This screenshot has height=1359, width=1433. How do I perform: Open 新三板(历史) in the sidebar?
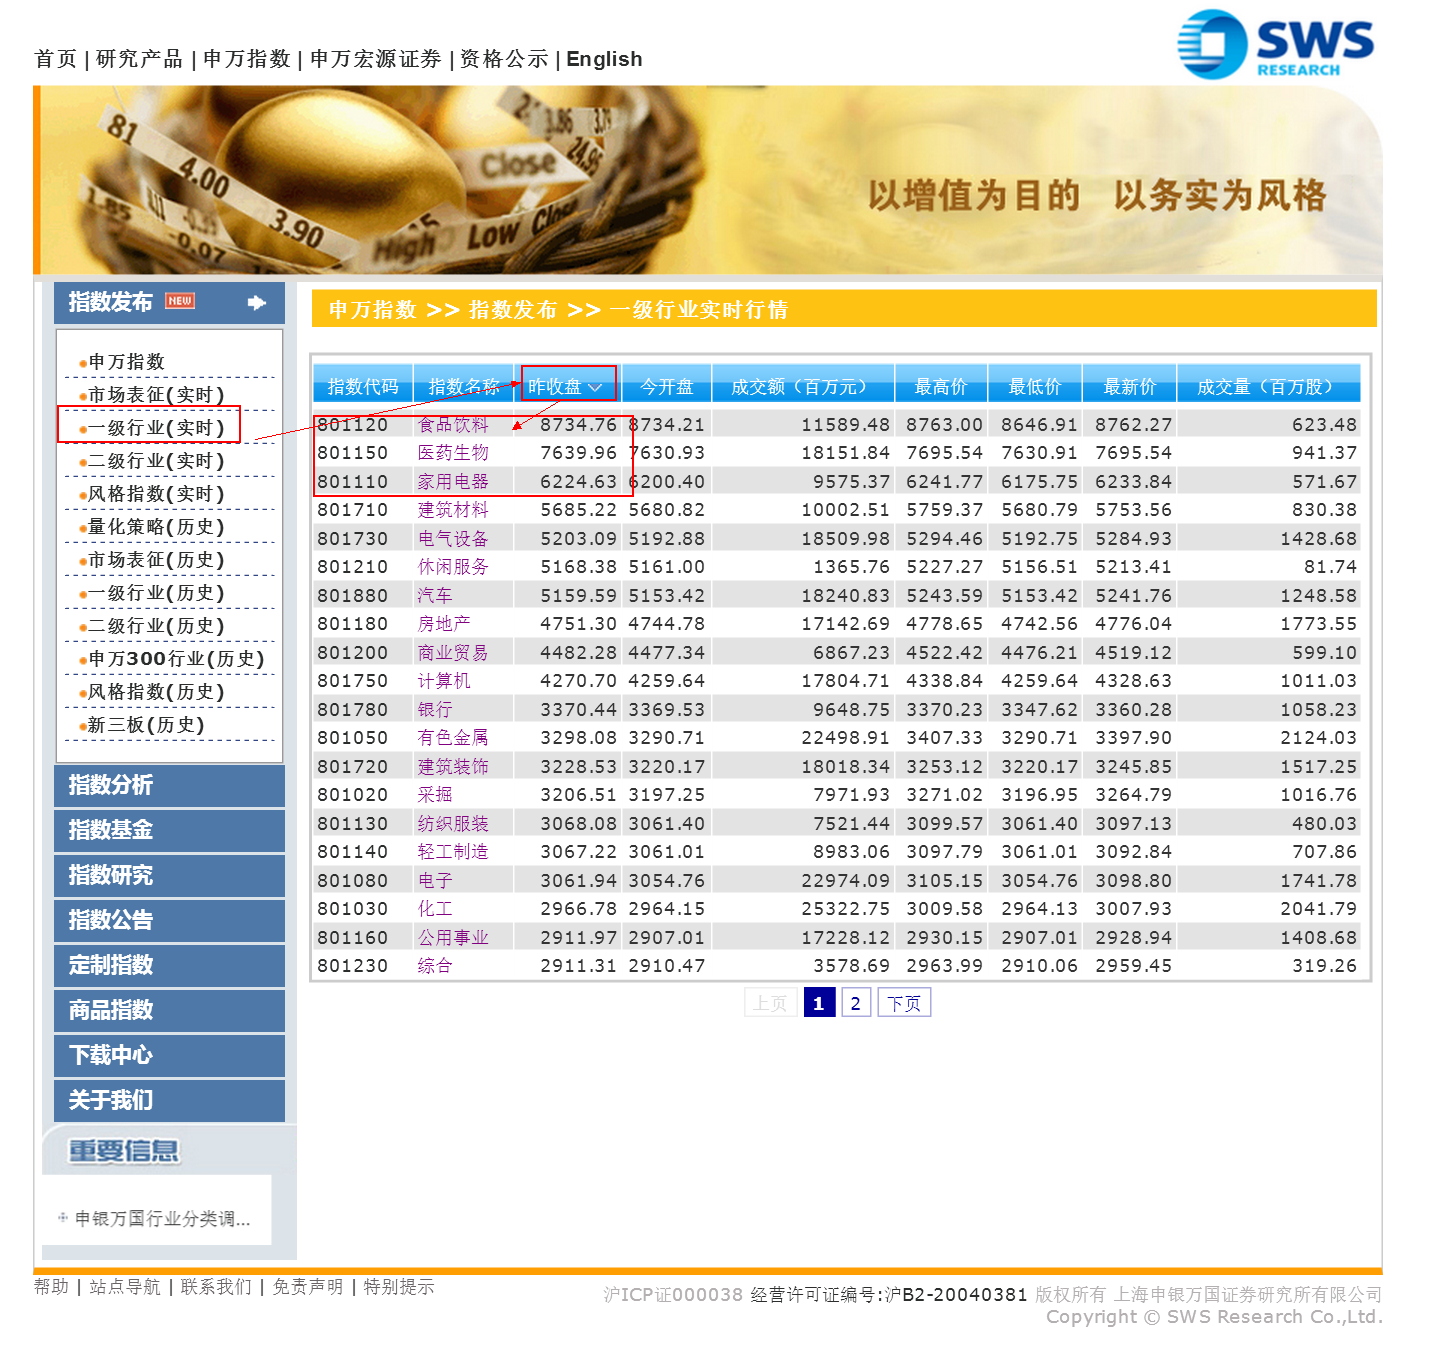146,725
